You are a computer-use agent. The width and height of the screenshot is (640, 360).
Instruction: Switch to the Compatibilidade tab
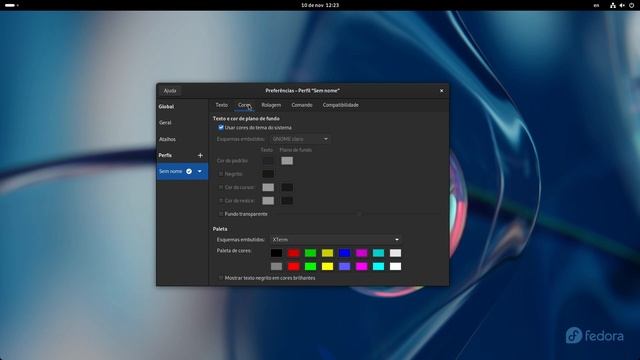coord(340,105)
